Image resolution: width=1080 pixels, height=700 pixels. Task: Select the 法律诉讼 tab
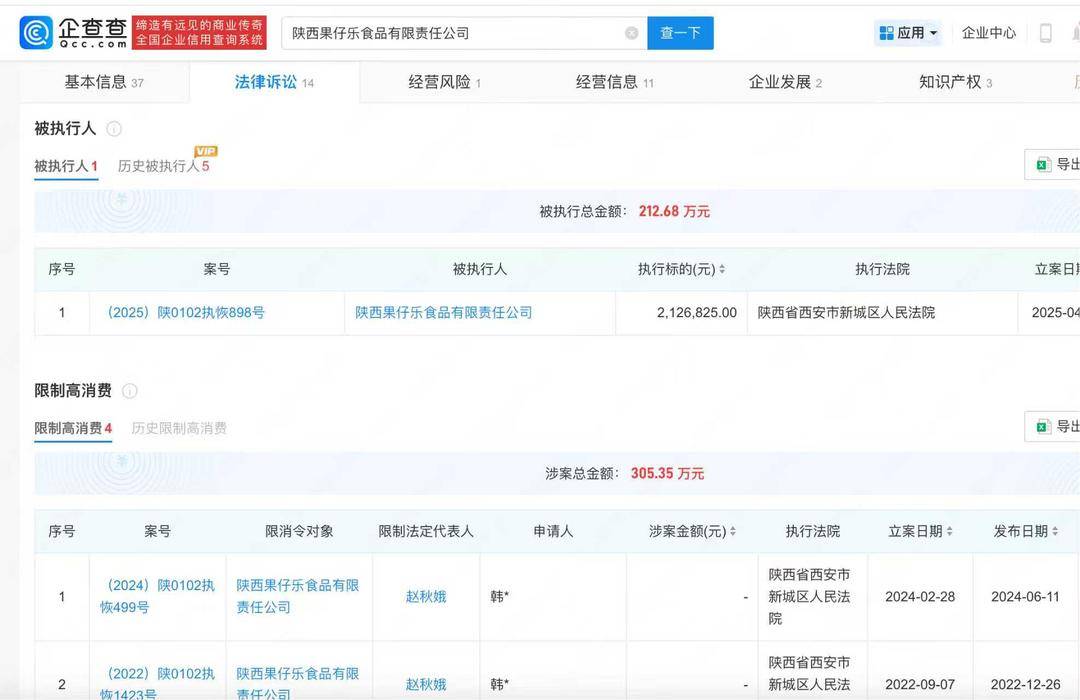point(274,82)
